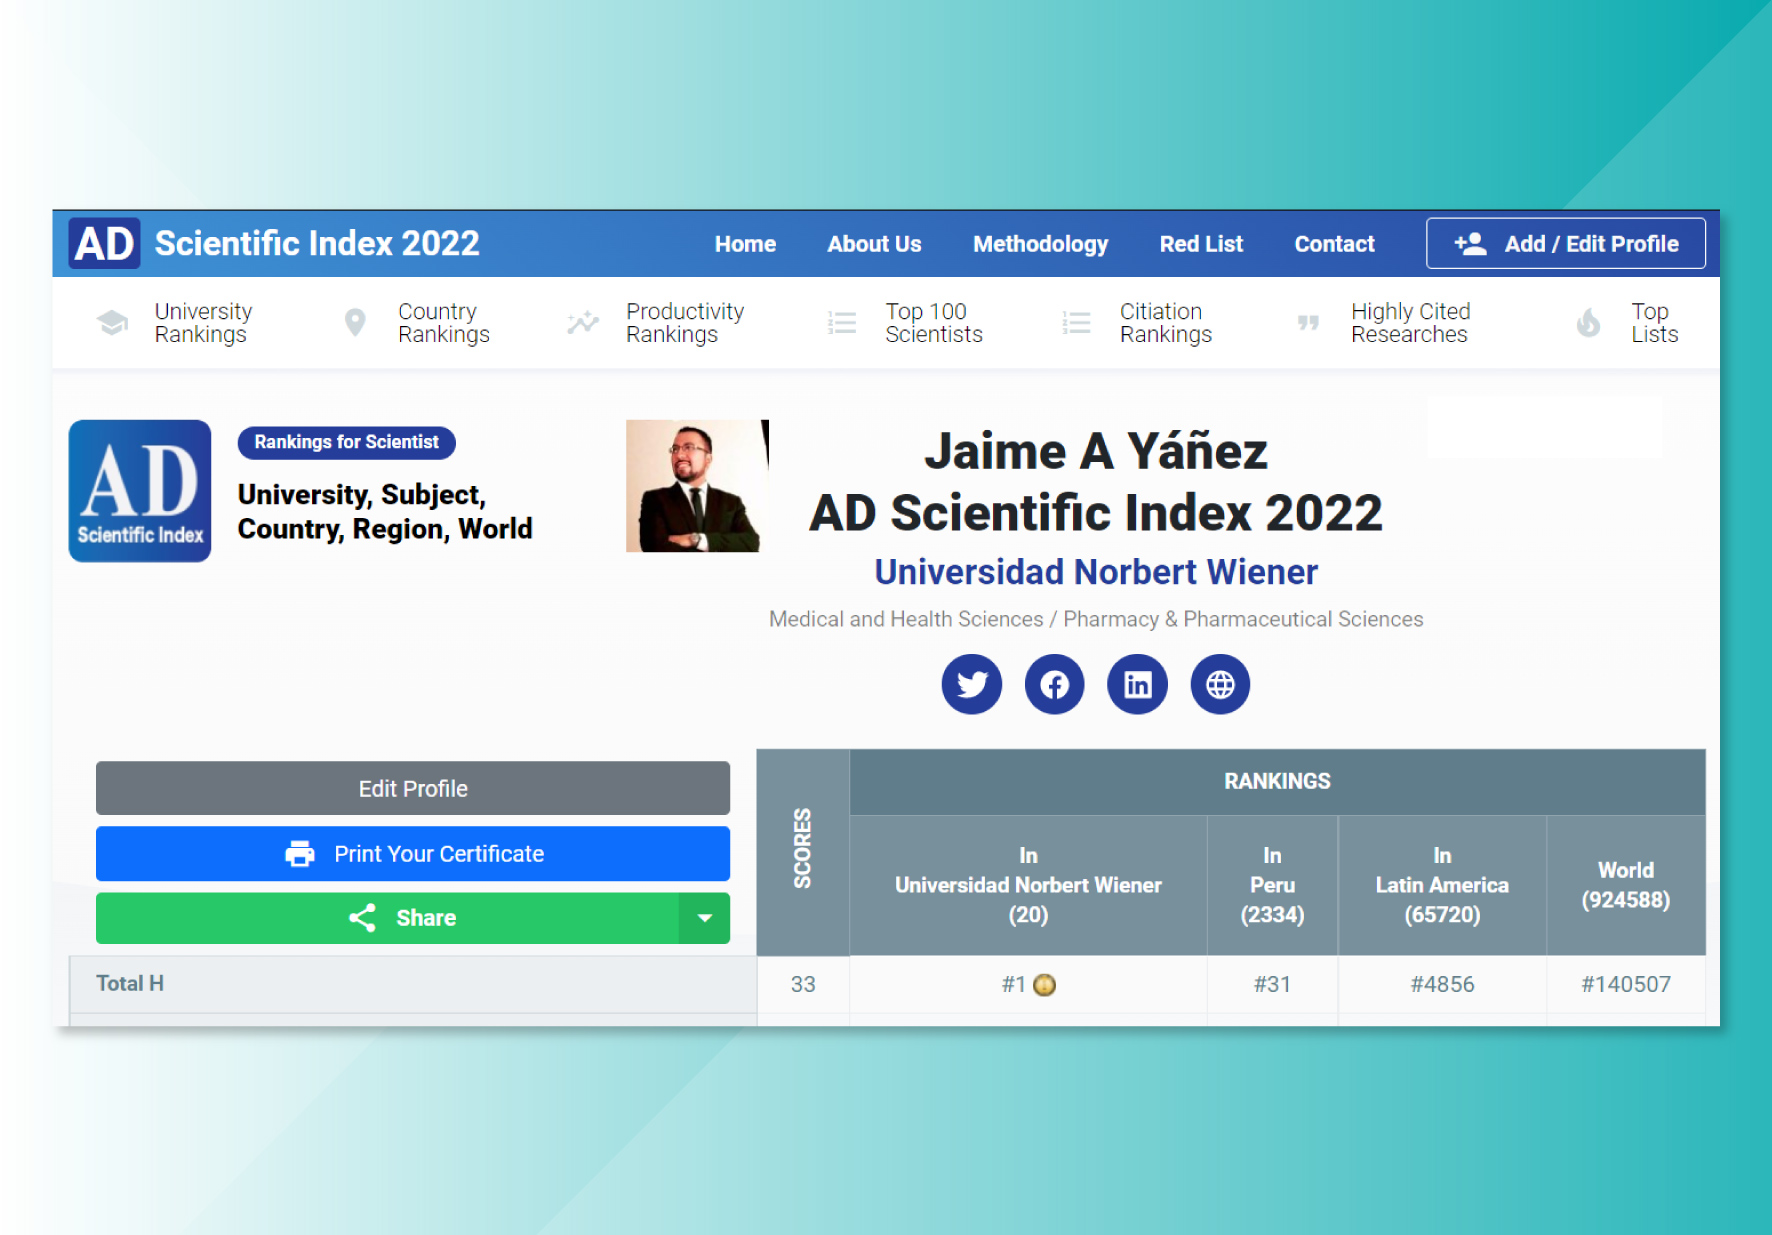Click the In Latin America (65720) column header
The width and height of the screenshot is (1772, 1235).
(x=1442, y=885)
